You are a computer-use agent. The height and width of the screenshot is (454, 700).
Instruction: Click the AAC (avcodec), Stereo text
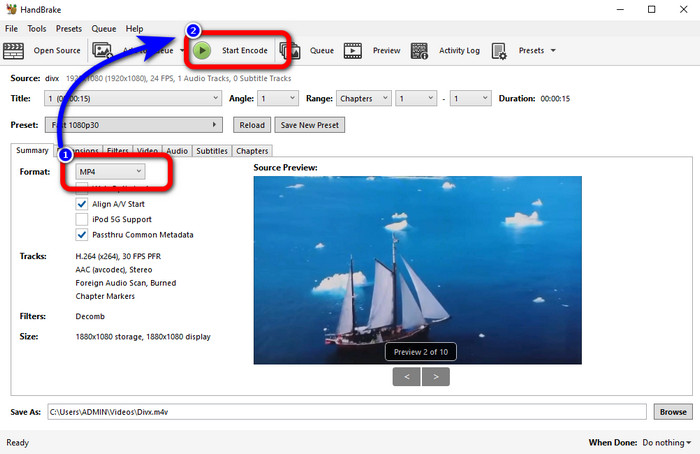coord(114,270)
